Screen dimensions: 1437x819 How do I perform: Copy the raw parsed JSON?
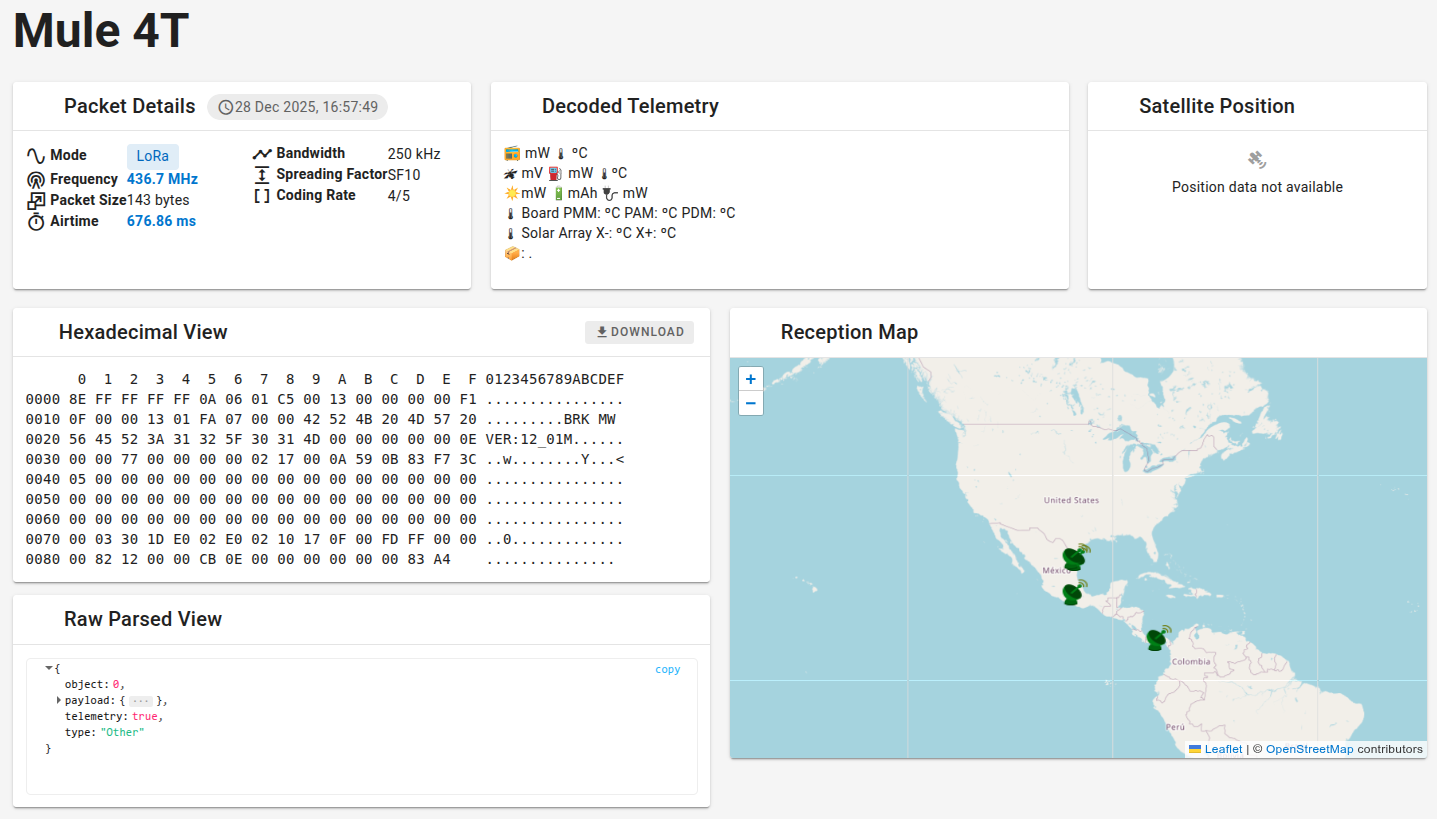pyautogui.click(x=667, y=670)
